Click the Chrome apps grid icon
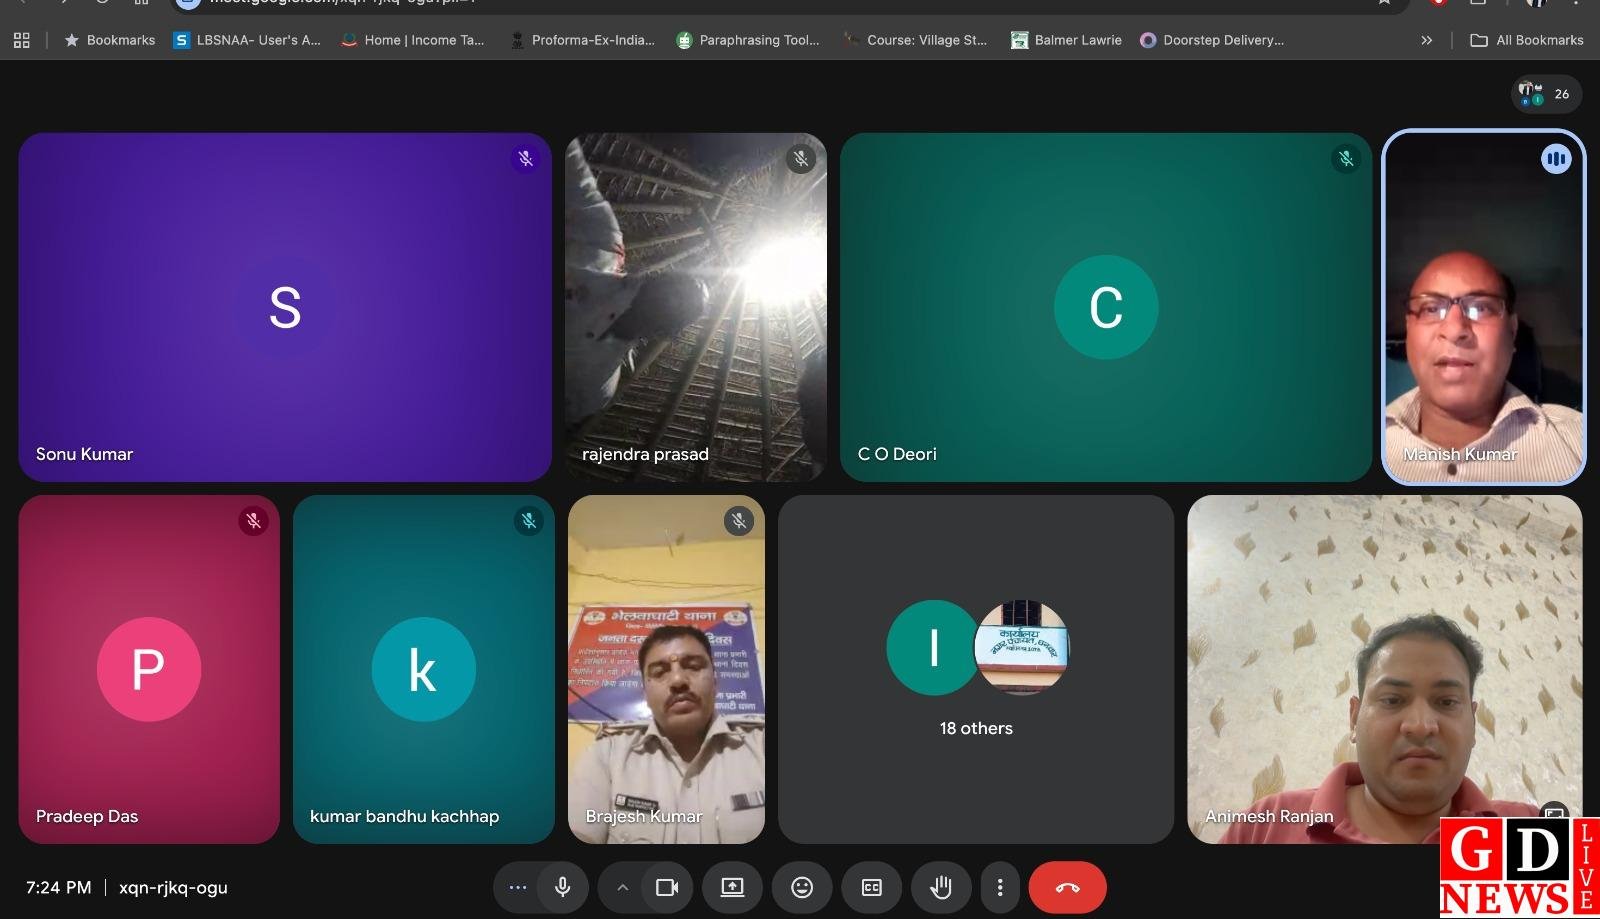Screen dimensions: 1600x919 tap(21, 40)
